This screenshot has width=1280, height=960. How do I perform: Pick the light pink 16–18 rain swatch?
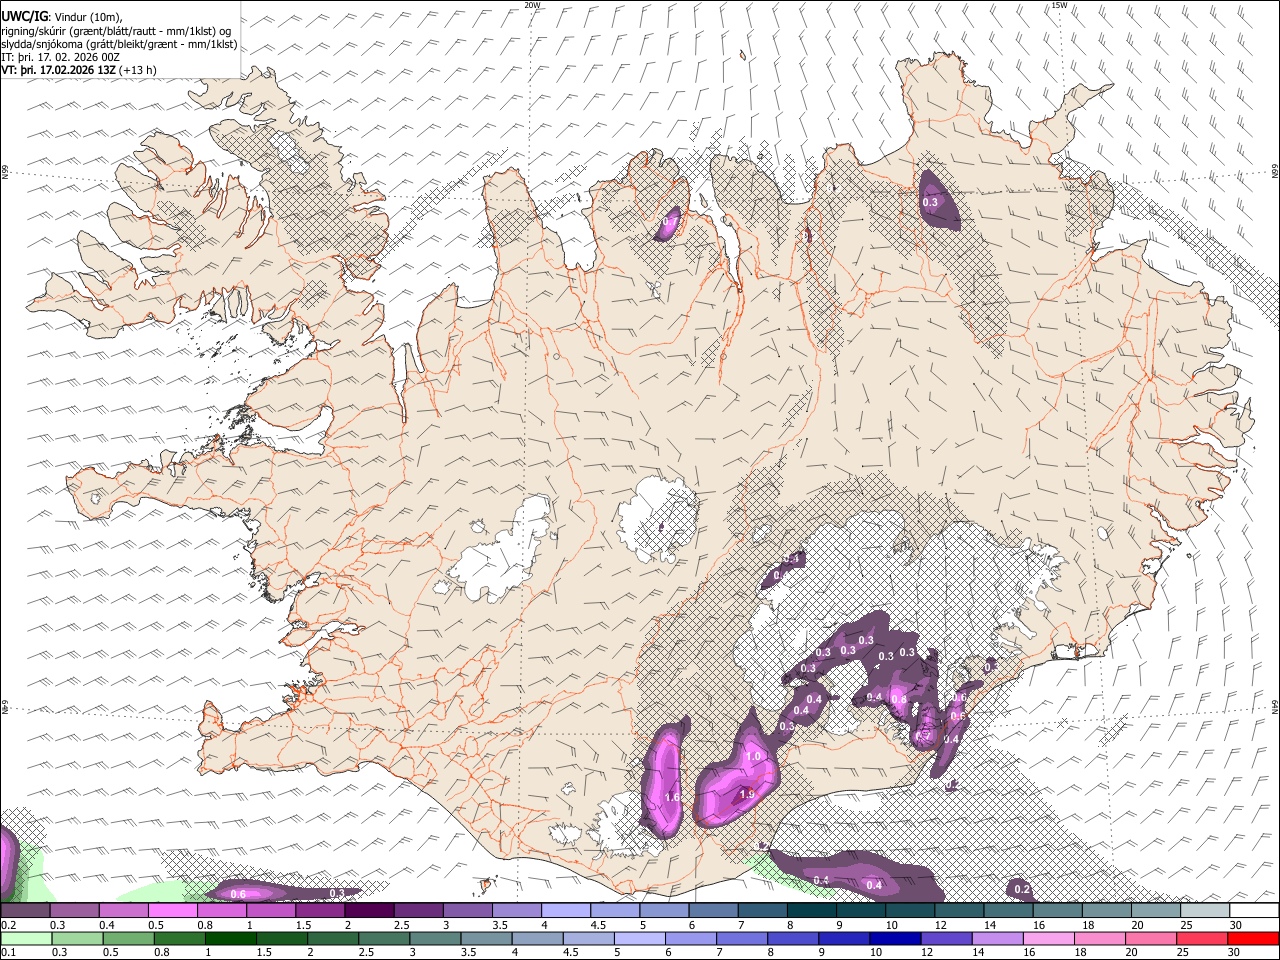point(1050,939)
